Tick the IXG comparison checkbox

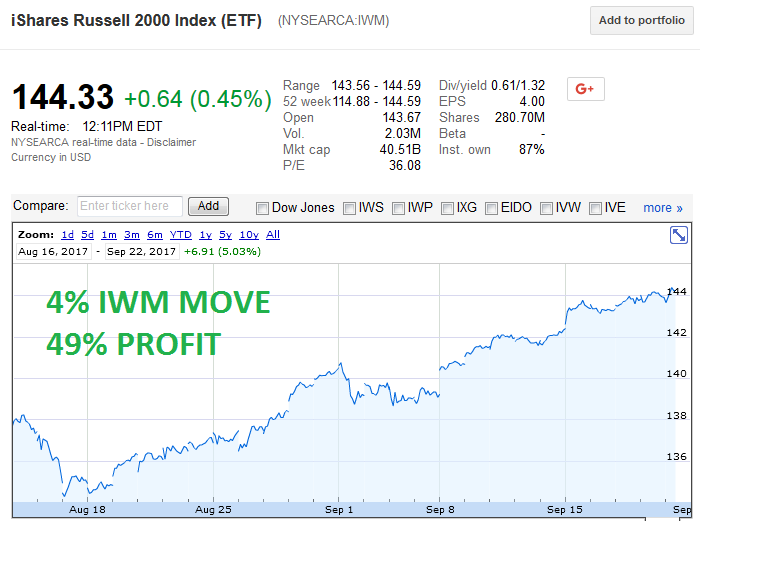pyautogui.click(x=448, y=208)
